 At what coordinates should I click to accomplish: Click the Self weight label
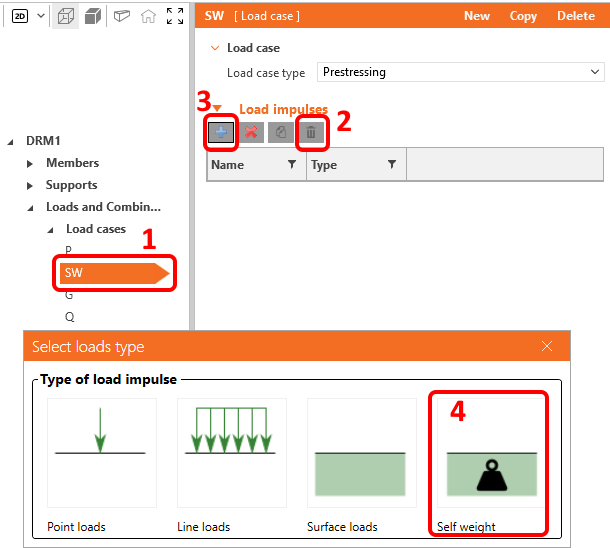[x=466, y=527]
